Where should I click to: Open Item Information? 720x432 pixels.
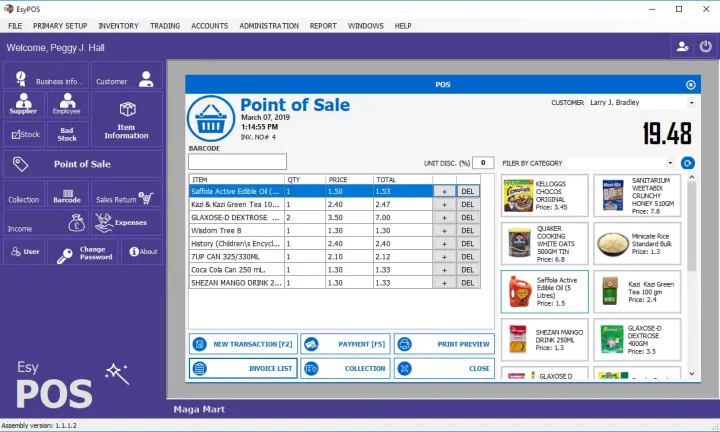pos(127,119)
